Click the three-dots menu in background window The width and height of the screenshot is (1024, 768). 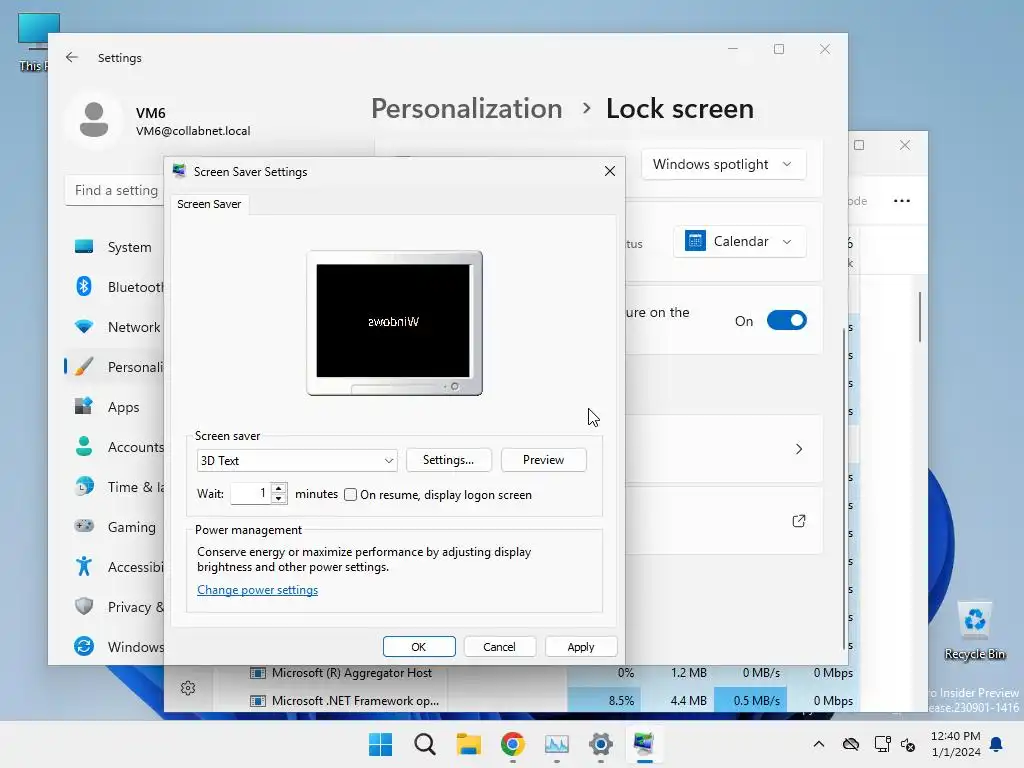tap(902, 200)
